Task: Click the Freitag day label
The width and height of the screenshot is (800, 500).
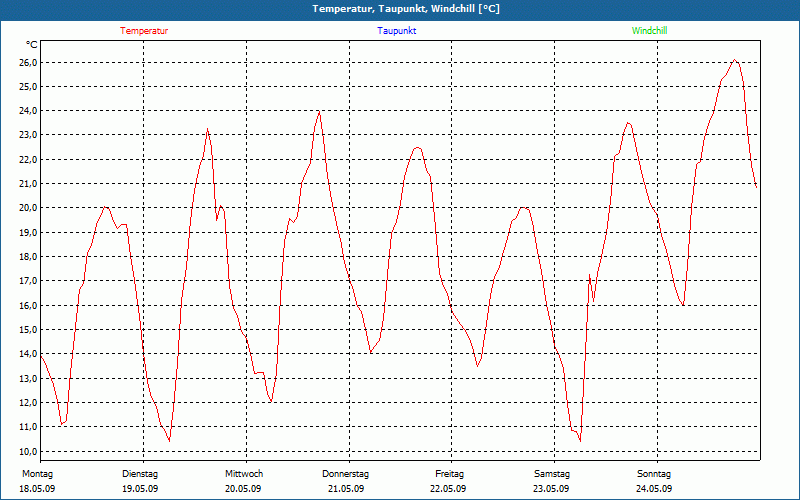Action: (449, 474)
